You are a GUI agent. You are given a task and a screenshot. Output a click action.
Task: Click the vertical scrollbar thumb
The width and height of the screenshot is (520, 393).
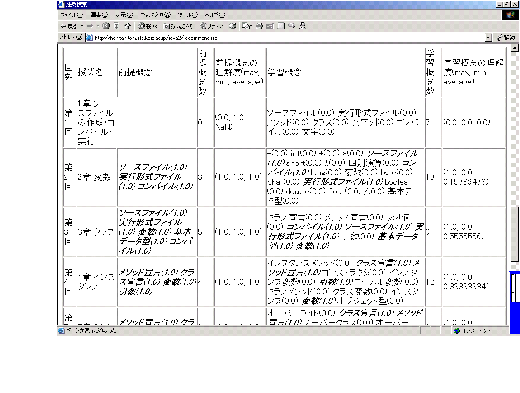pyautogui.click(x=515, y=234)
